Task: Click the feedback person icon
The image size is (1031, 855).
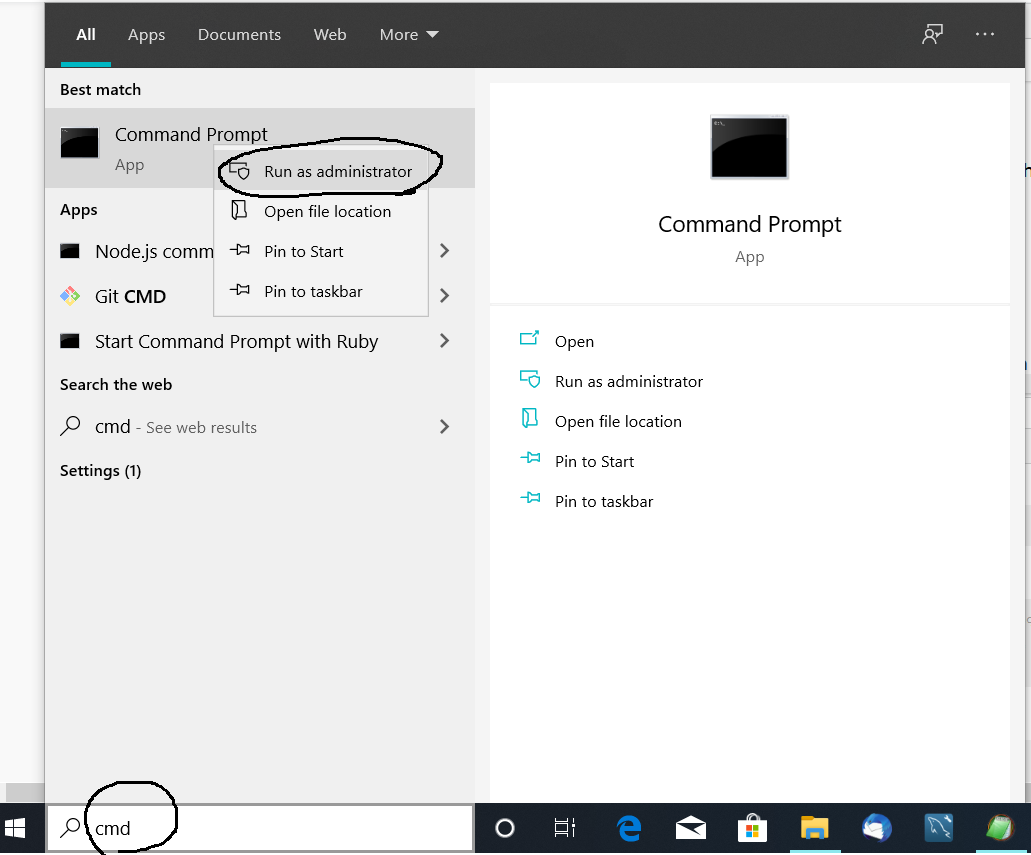Action: point(932,34)
